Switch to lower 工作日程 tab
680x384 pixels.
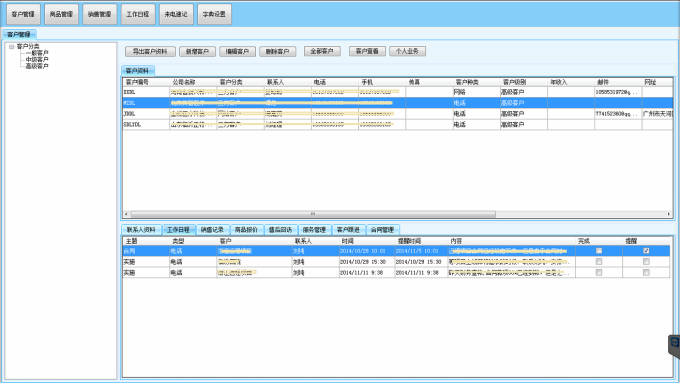point(179,230)
